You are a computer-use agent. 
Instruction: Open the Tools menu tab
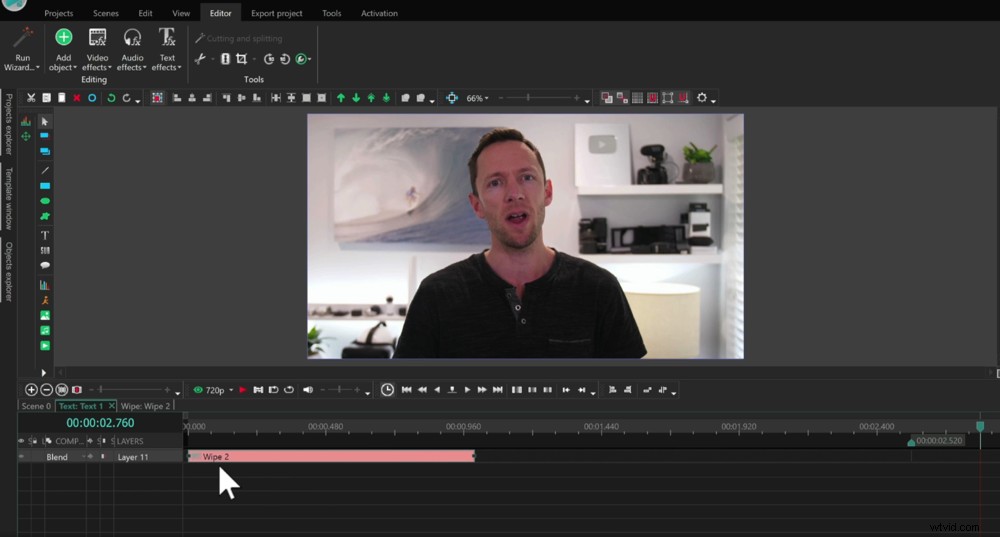point(332,13)
